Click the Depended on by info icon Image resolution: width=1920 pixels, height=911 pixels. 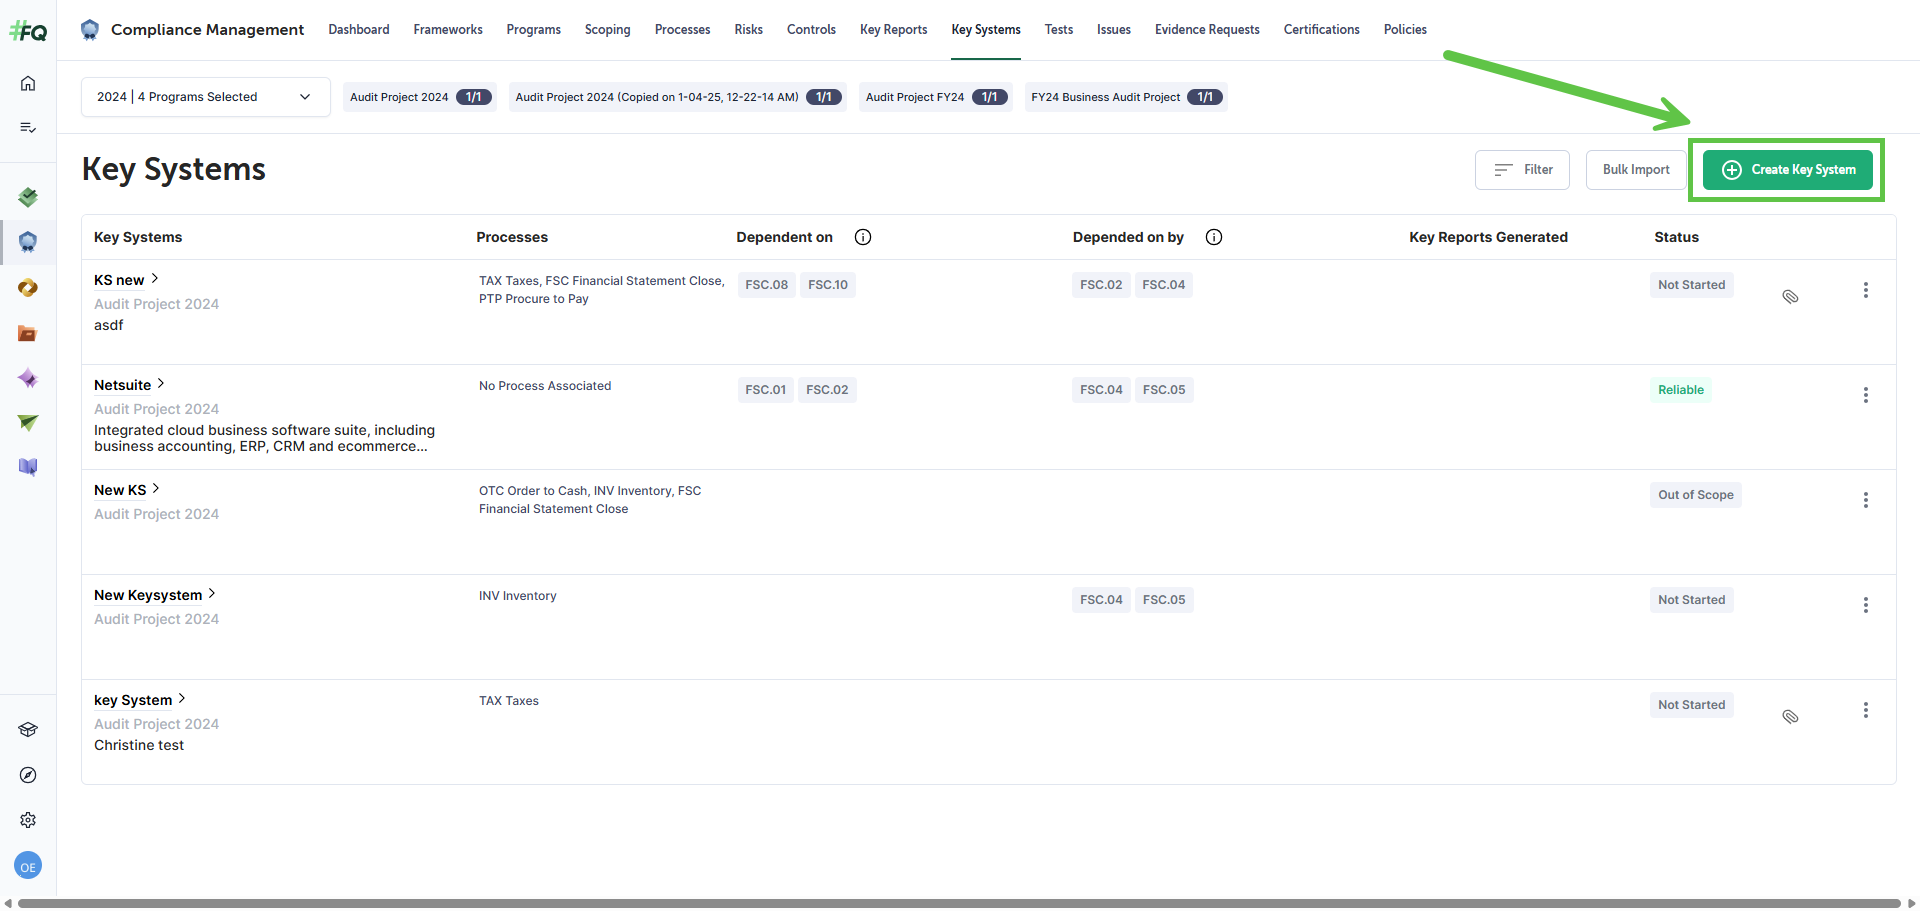tap(1213, 237)
